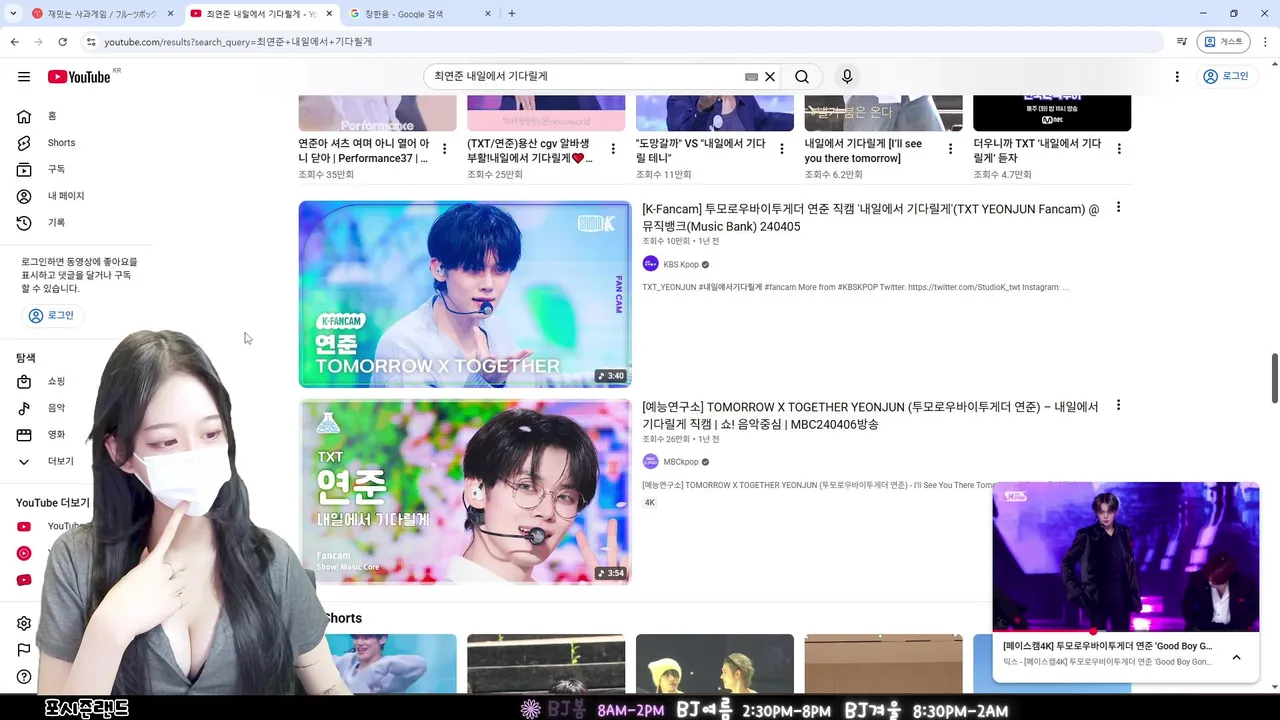Open a new browser tab
This screenshot has width=1280, height=720.
[512, 14]
